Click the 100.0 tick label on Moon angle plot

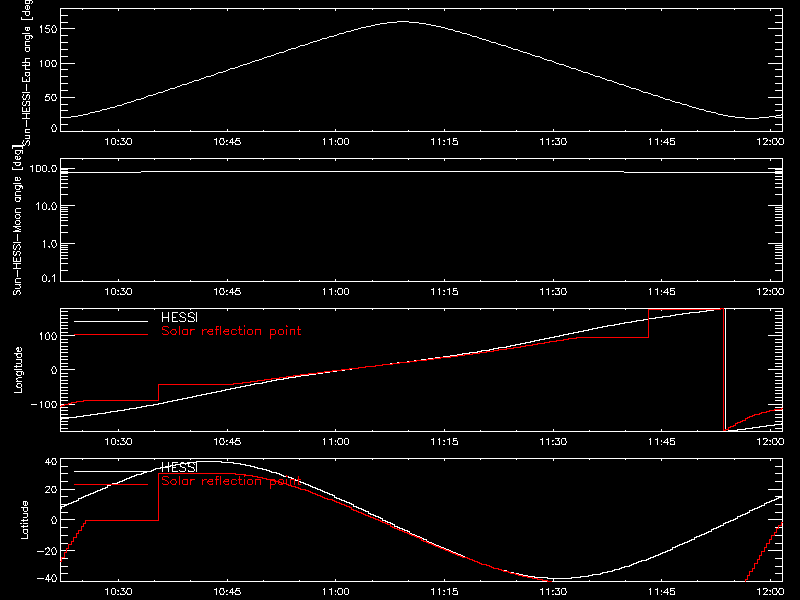click(x=43, y=168)
